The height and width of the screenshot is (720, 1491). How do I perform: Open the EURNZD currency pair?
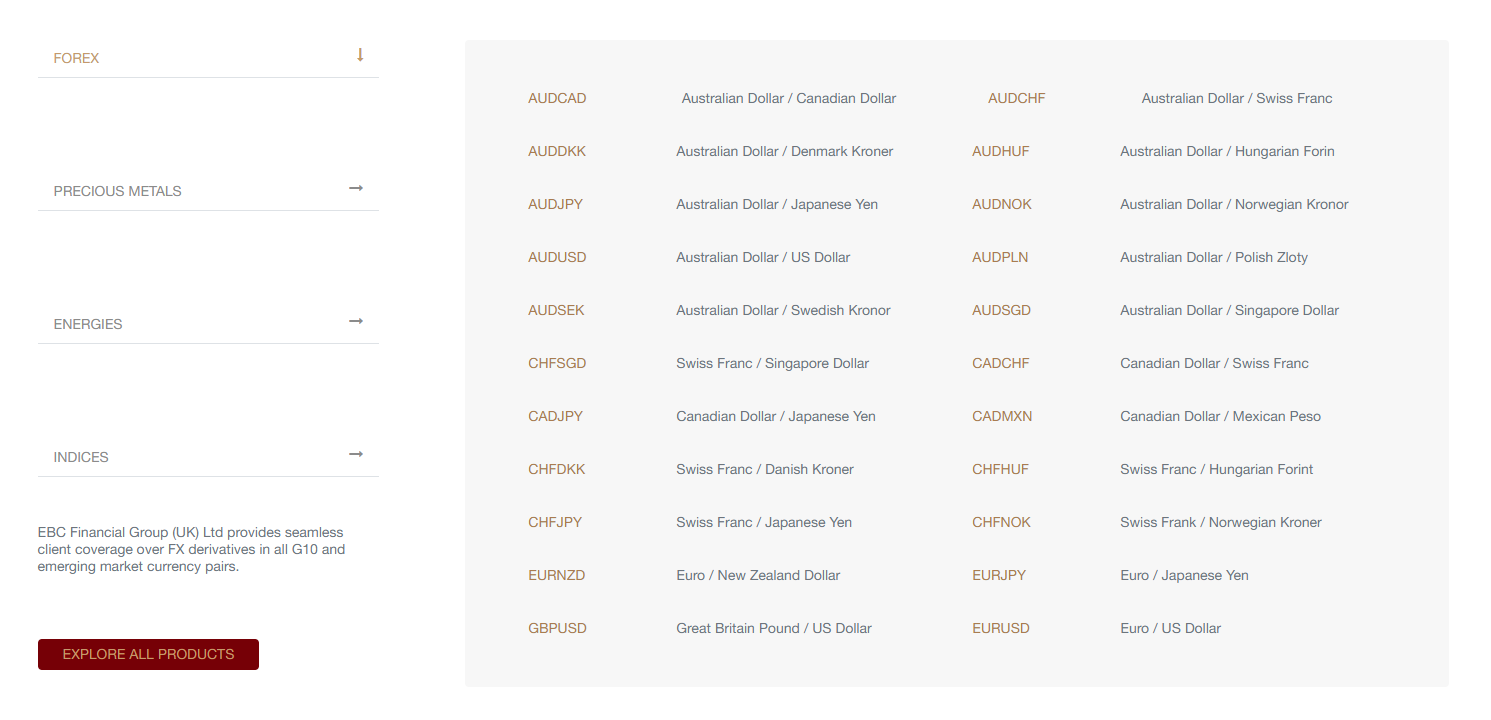coord(556,575)
